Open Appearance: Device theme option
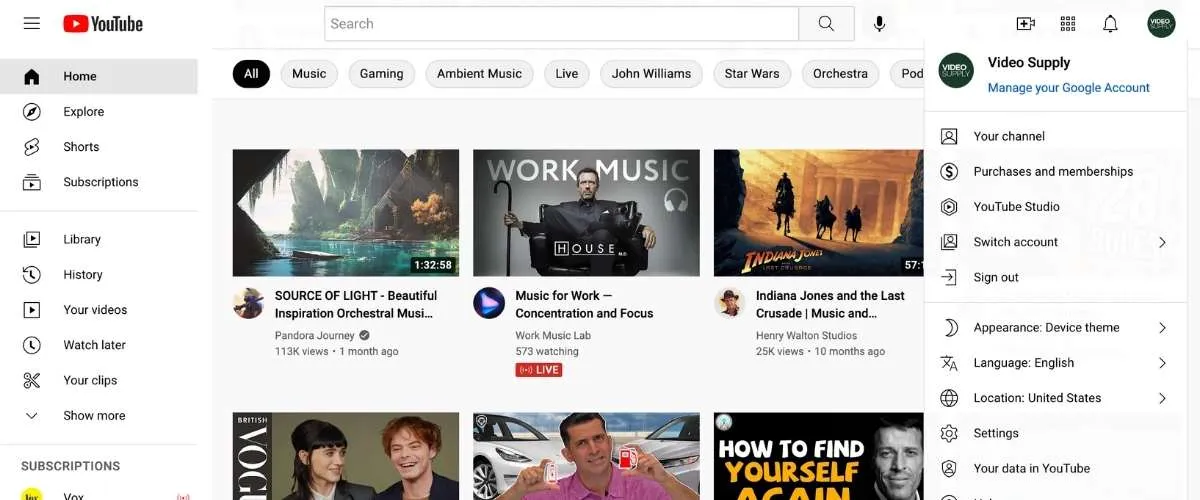The height and width of the screenshot is (500, 1200). 1055,327
